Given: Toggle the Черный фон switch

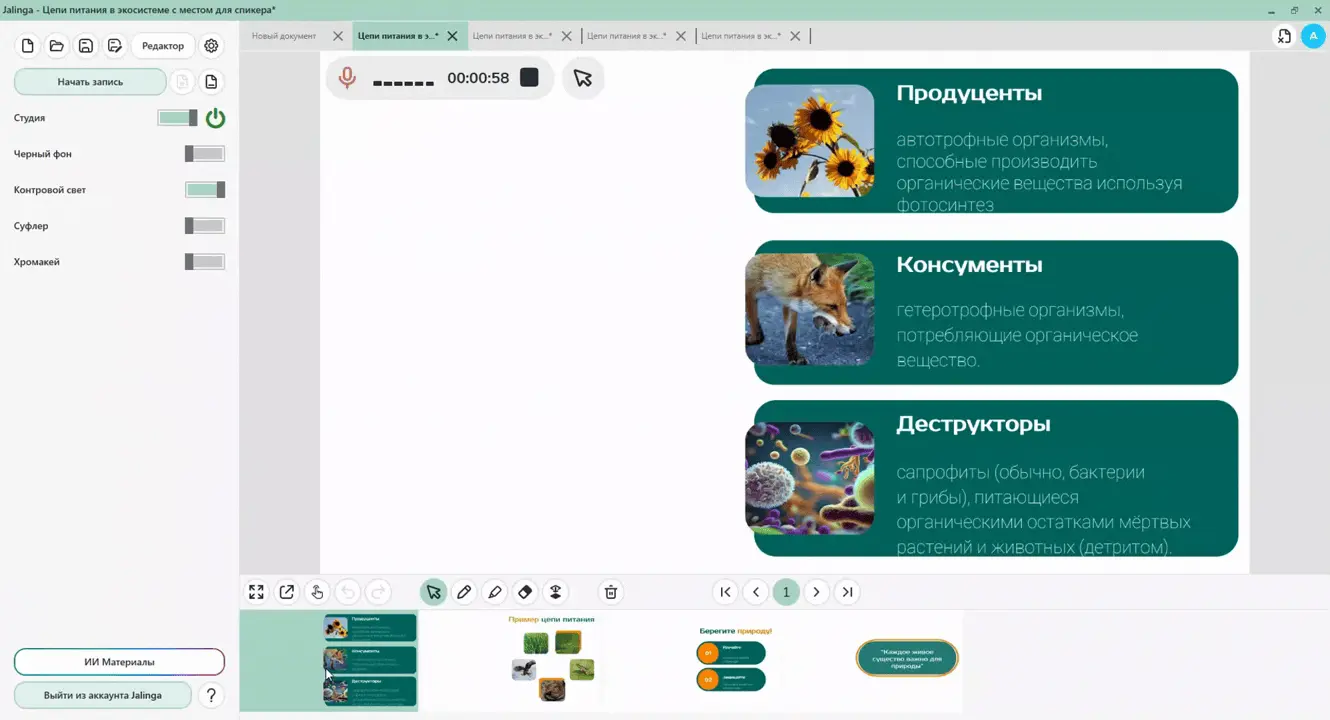Looking at the screenshot, I should (205, 154).
